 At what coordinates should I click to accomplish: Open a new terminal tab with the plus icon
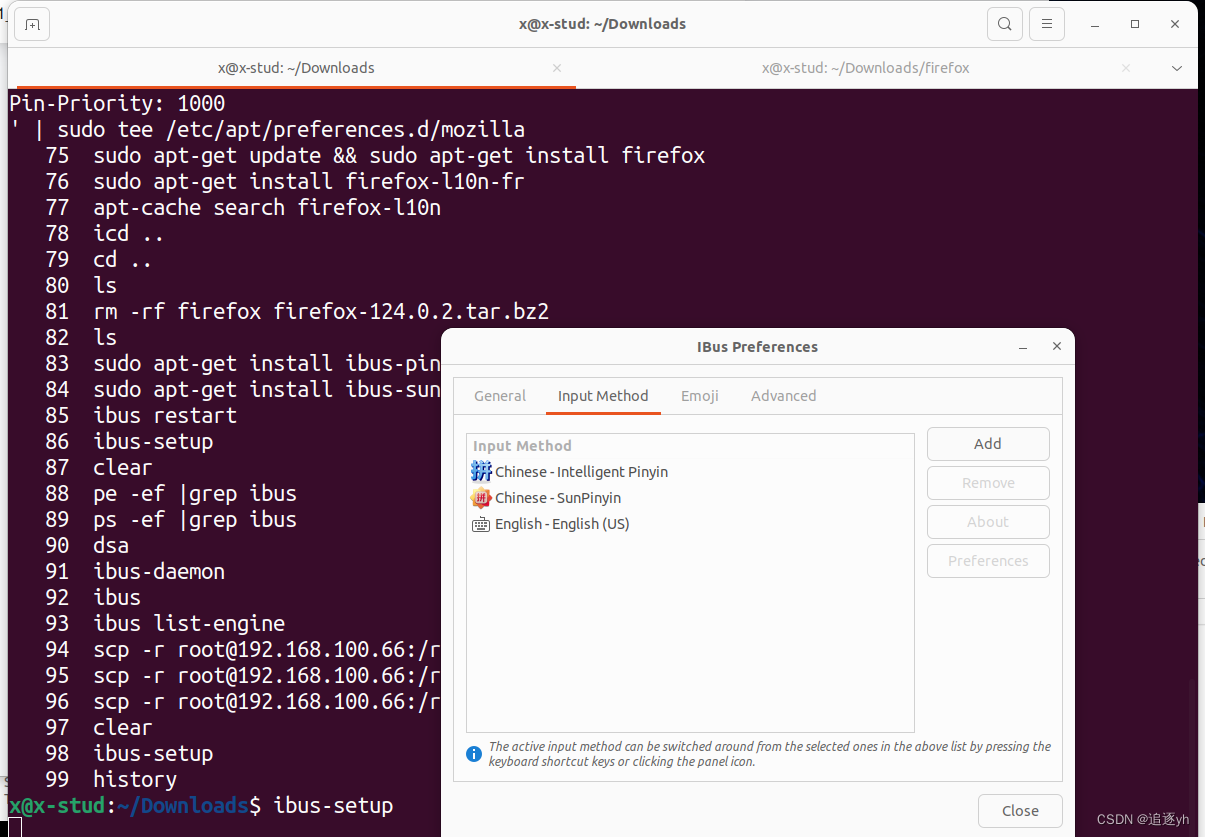pos(31,24)
